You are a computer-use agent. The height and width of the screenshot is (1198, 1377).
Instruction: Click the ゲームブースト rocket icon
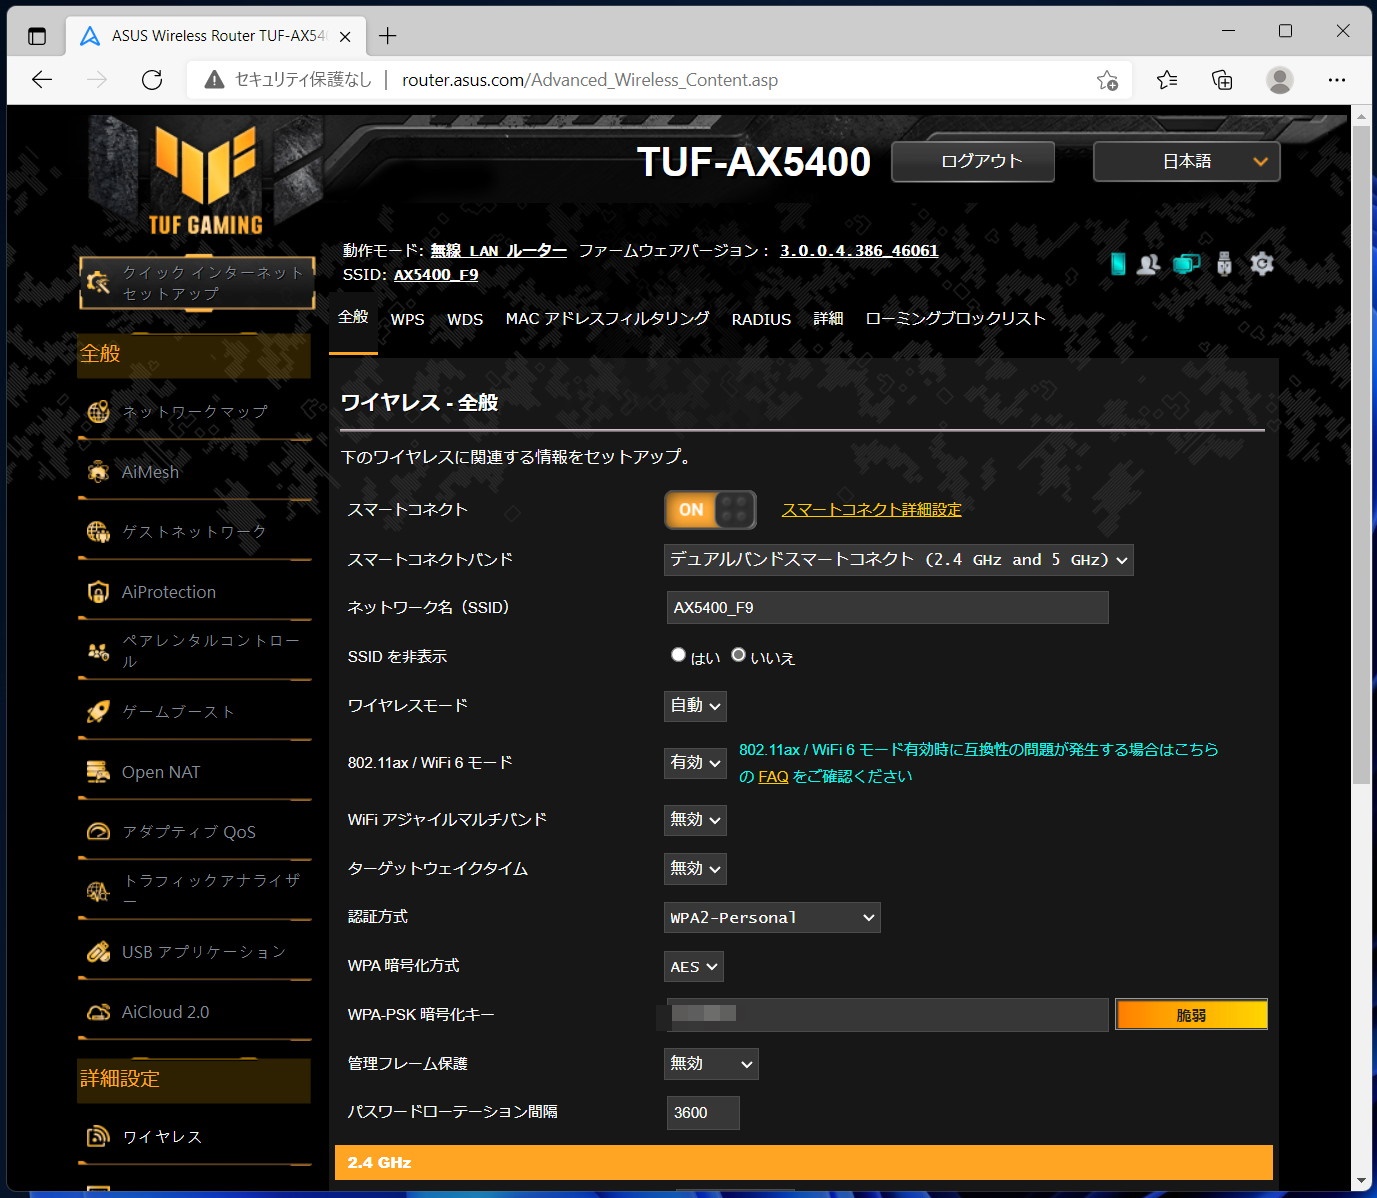pyautogui.click(x=98, y=712)
